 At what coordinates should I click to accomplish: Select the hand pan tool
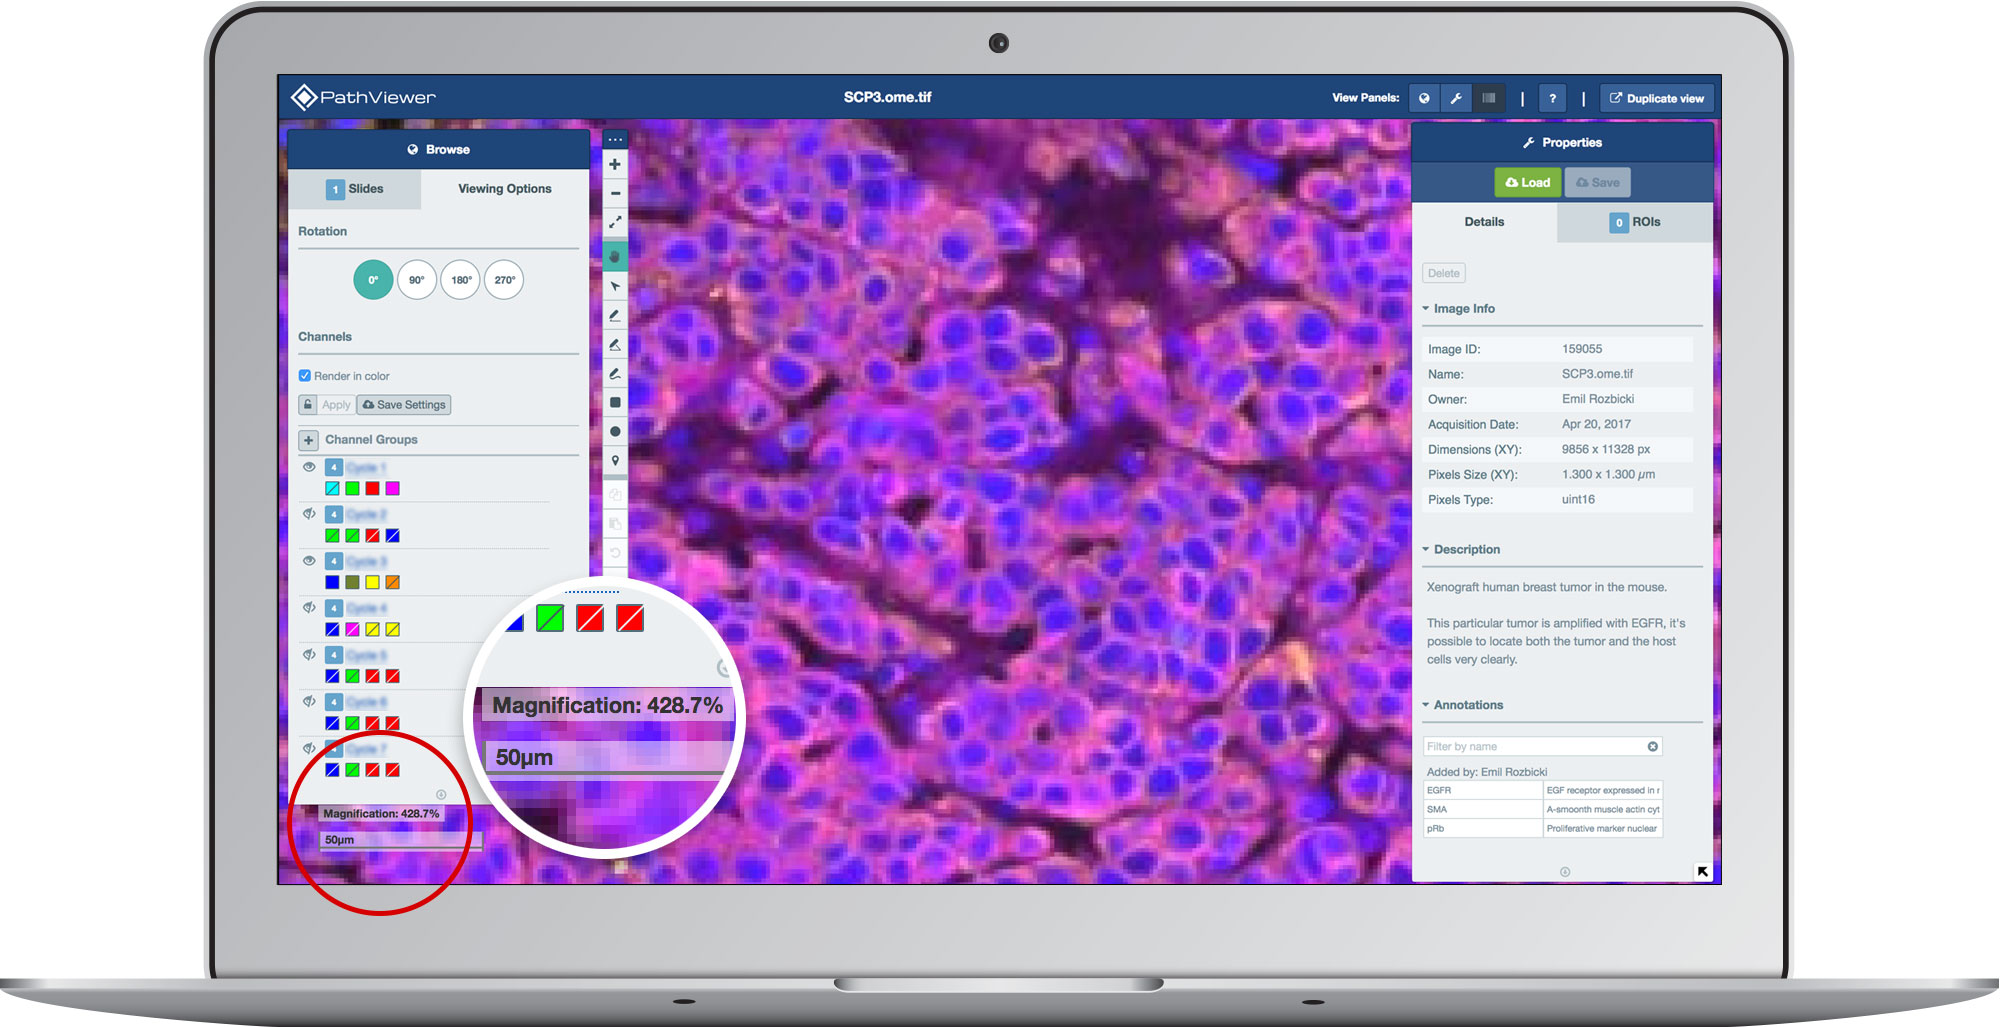615,256
